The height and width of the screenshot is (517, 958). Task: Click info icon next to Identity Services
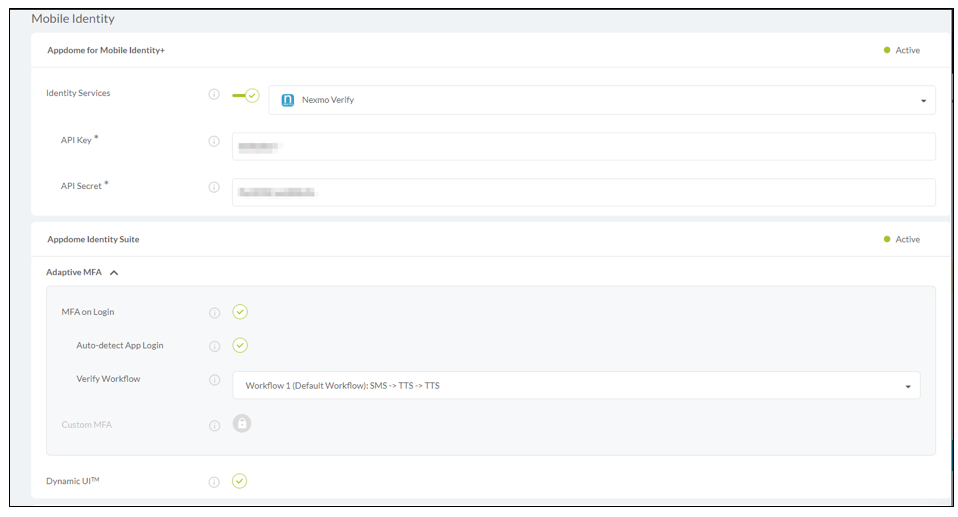(214, 94)
